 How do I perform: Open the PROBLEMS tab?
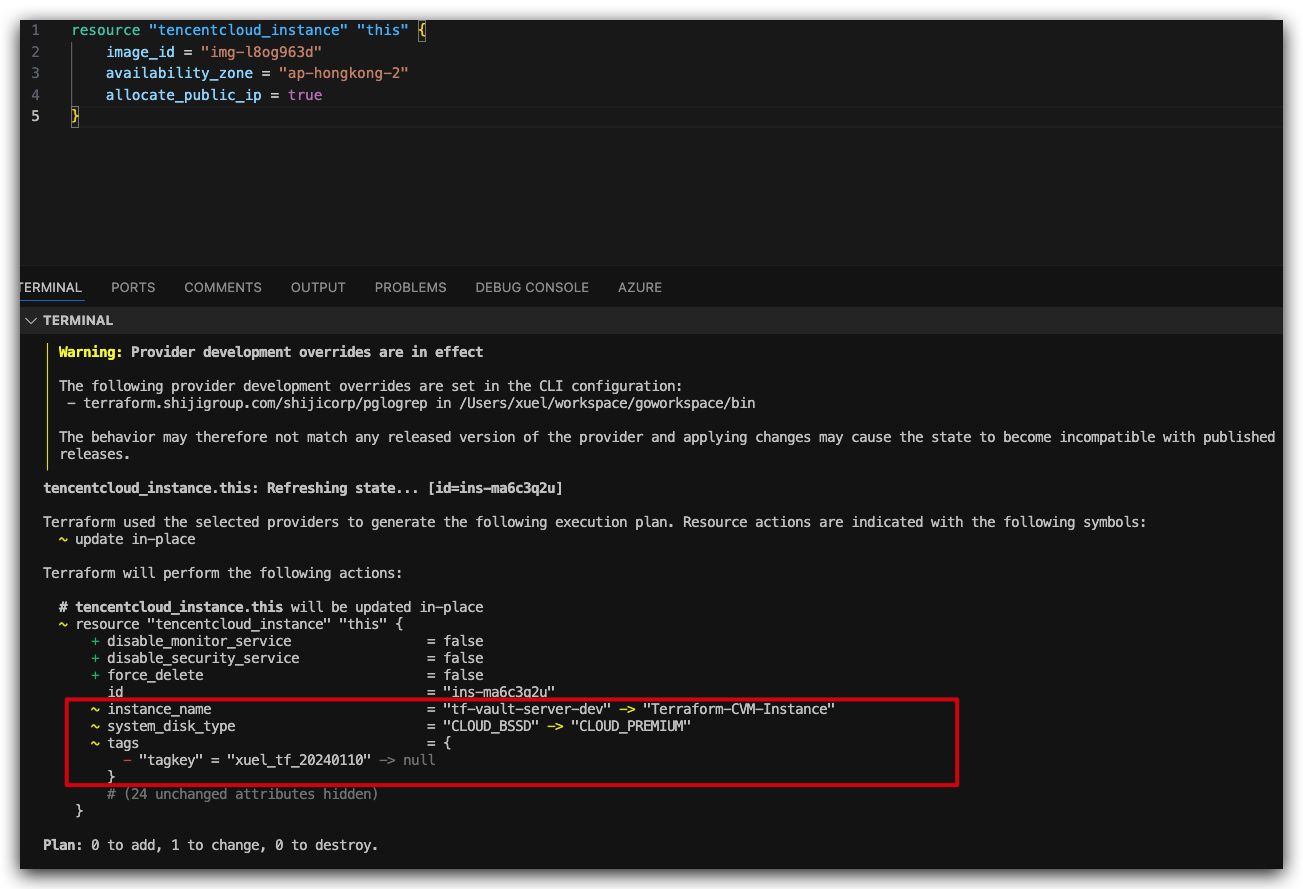410,287
